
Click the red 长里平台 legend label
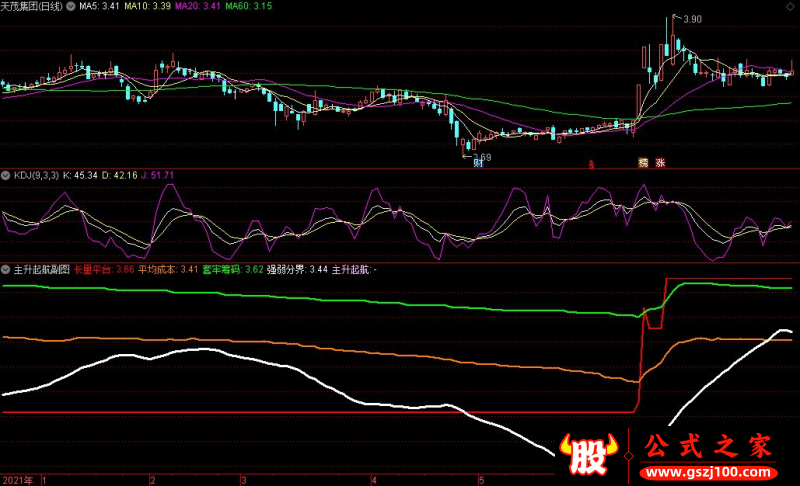(92, 269)
